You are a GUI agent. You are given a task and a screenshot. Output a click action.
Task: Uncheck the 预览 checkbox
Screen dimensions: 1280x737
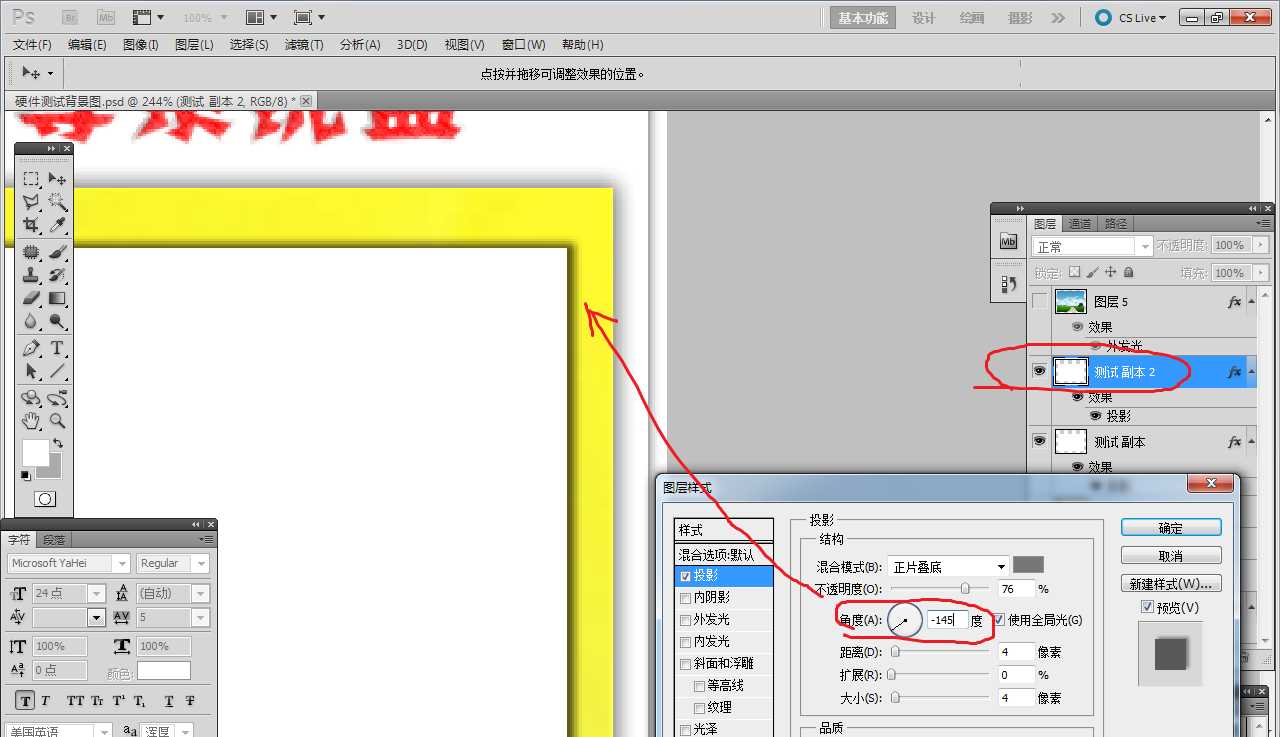tap(1147, 607)
